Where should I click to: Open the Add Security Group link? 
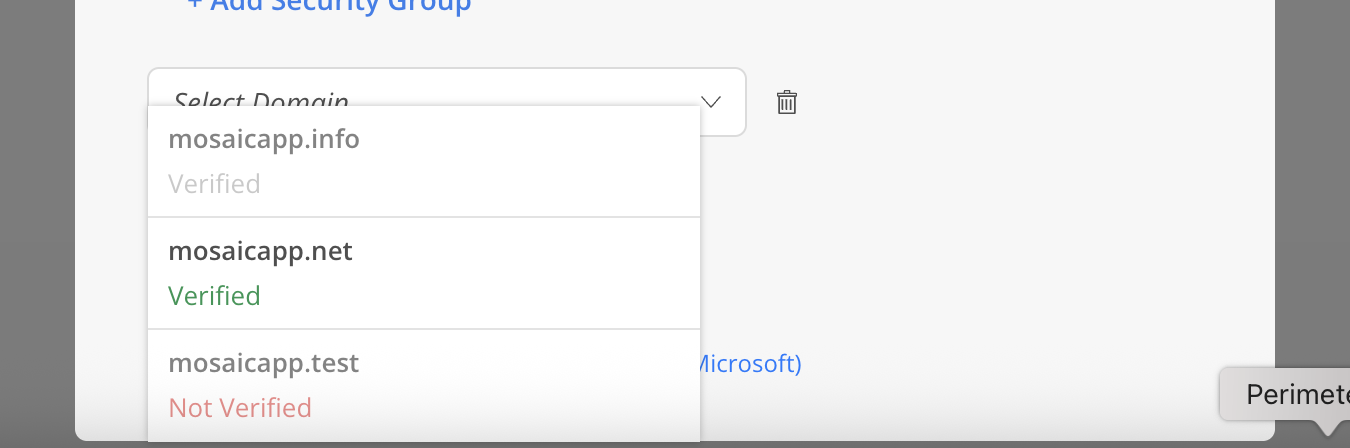[x=329, y=6]
